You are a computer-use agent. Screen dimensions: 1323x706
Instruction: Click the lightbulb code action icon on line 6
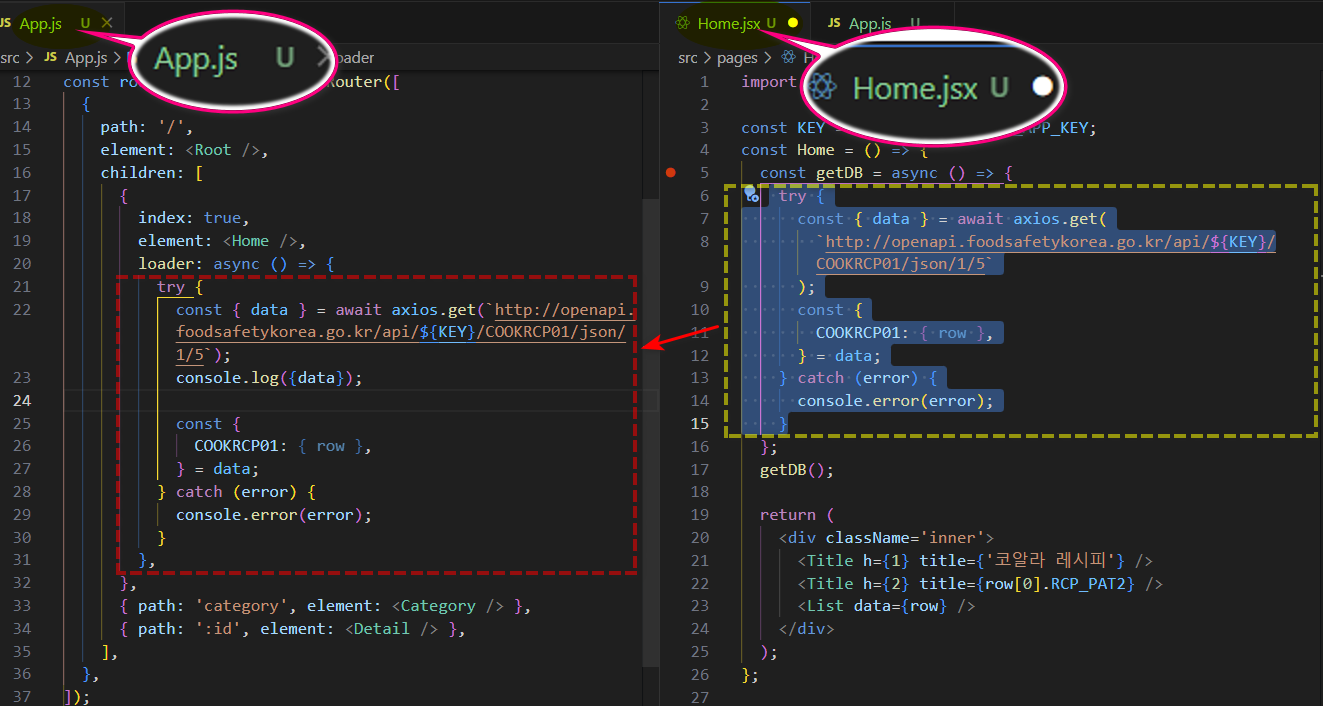750,196
